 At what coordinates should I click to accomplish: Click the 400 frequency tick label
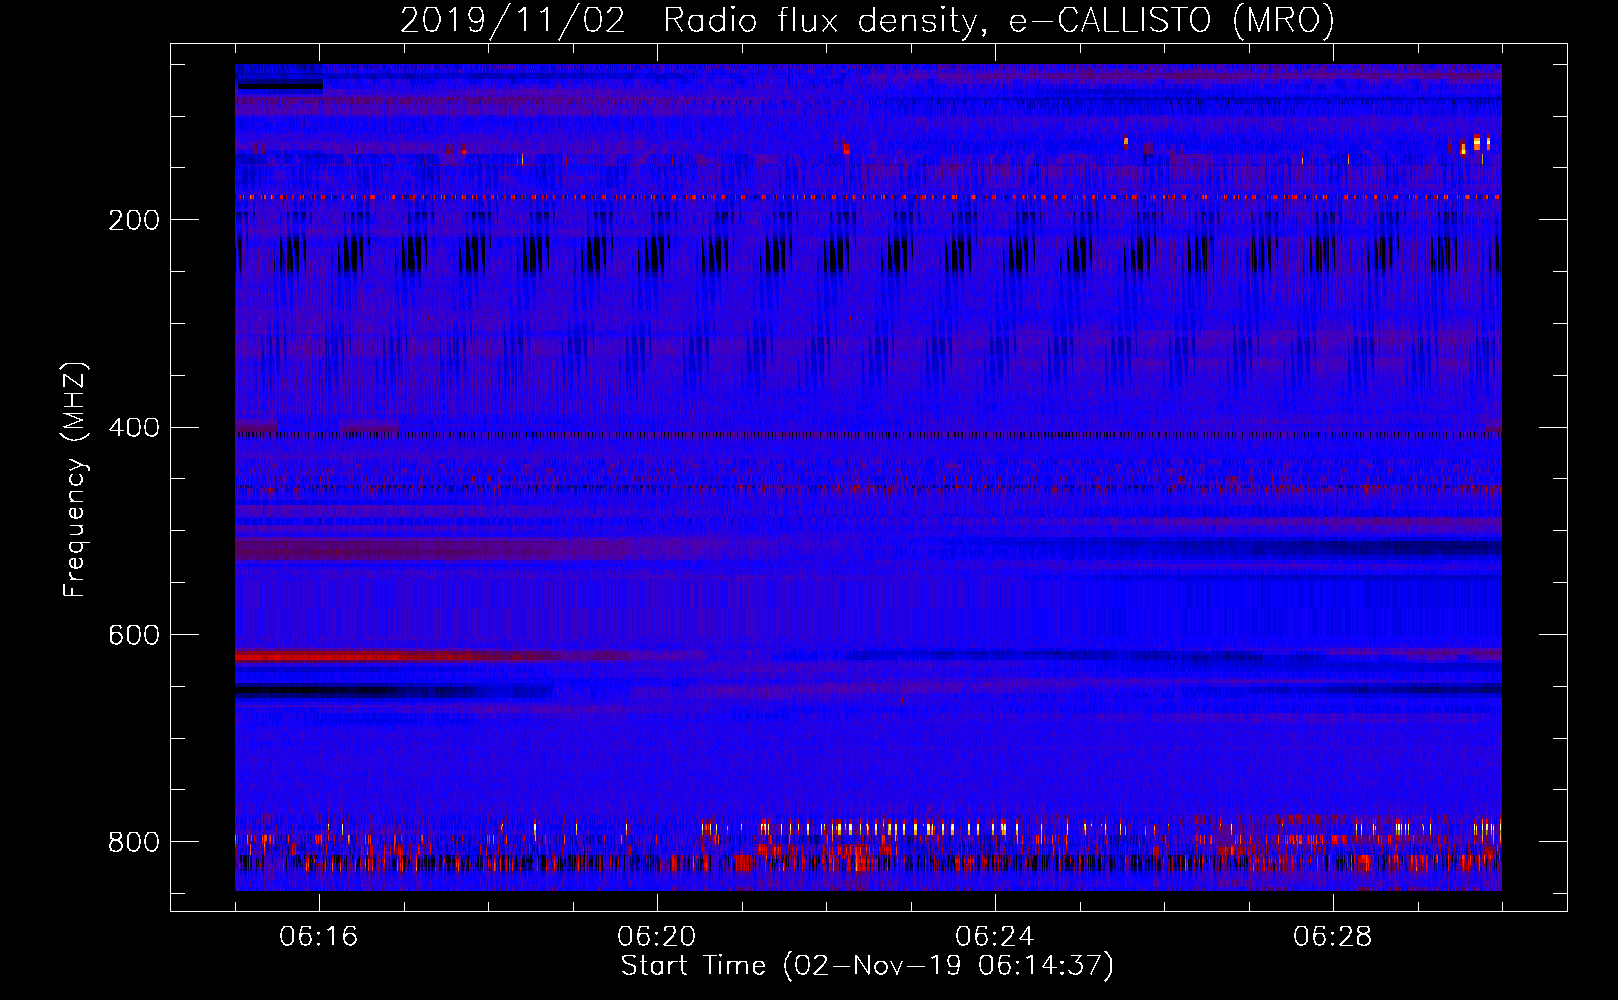click(x=134, y=428)
